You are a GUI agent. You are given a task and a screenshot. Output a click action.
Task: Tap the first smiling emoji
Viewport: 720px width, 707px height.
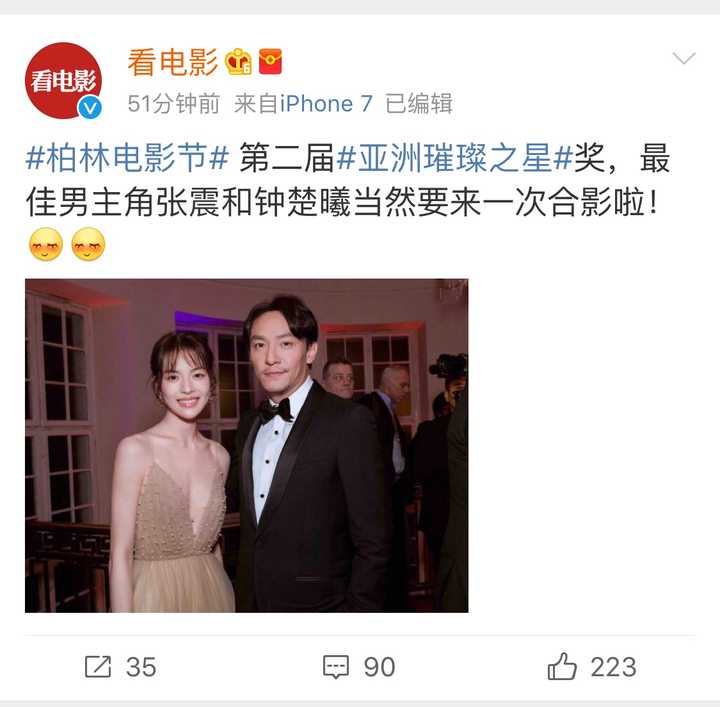(46, 244)
